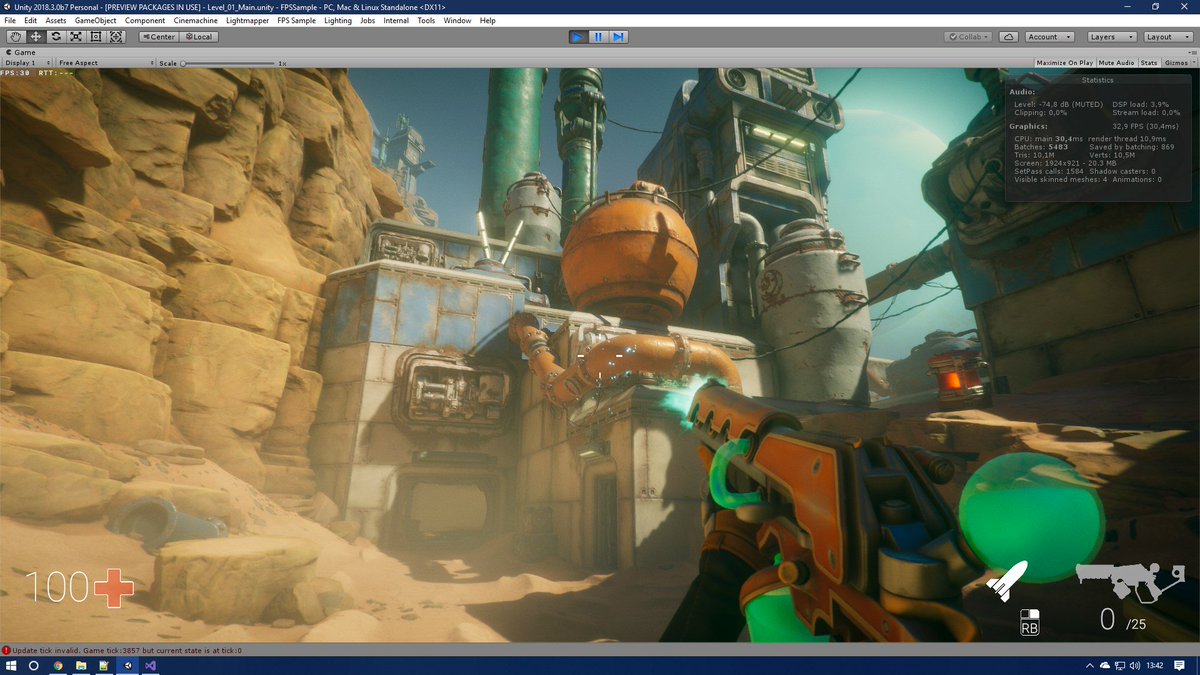Click the ammo counter 0 /25

(x=1123, y=619)
